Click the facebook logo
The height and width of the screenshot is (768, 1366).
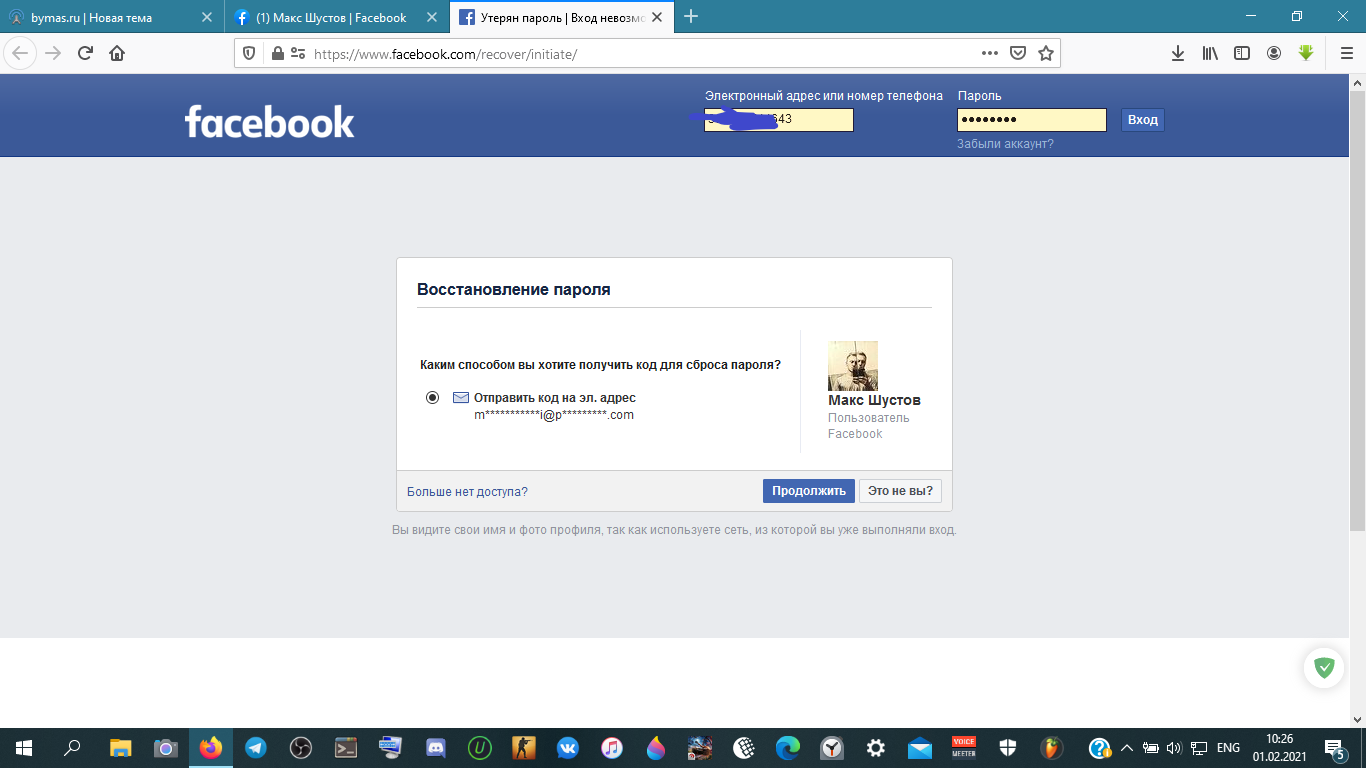coord(270,122)
